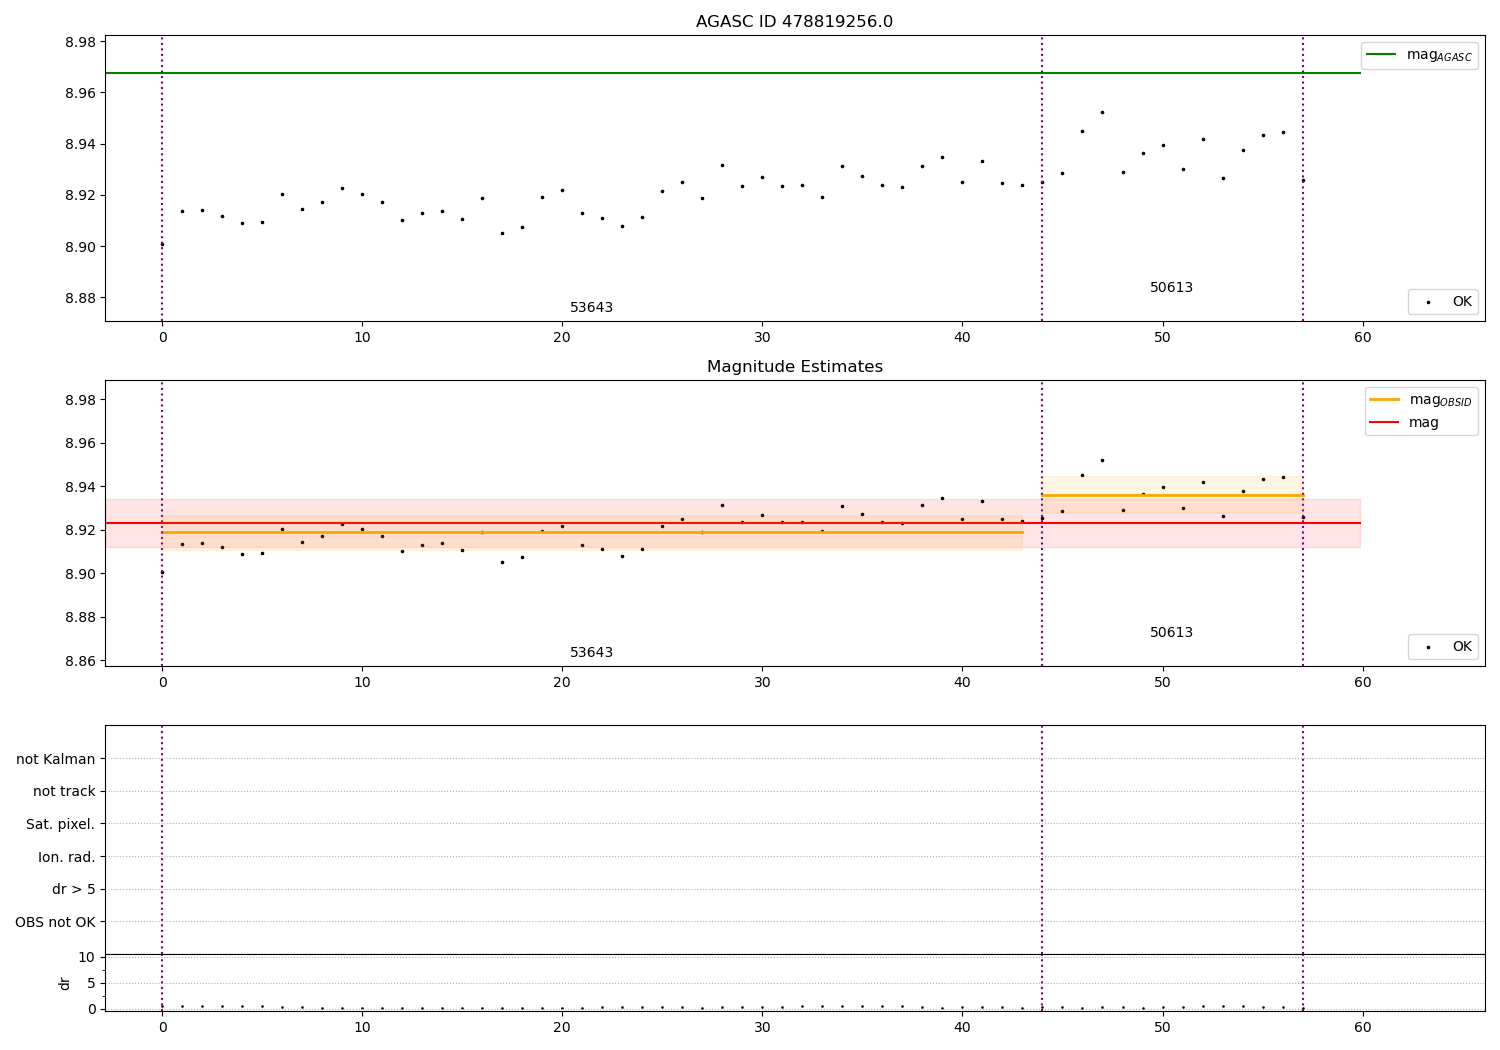Click the 'Magnitude Estimates' subplot title
The height and width of the screenshot is (1050, 1500).
coord(794,367)
